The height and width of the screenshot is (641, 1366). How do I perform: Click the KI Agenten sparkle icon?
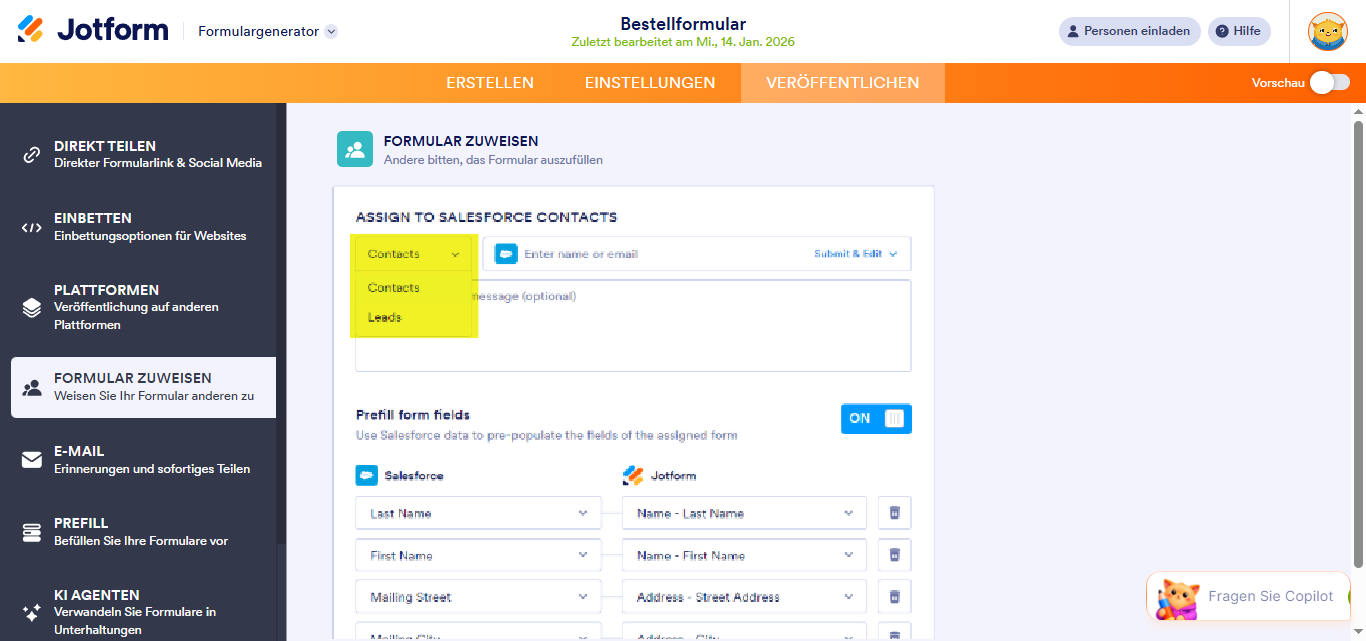32,612
